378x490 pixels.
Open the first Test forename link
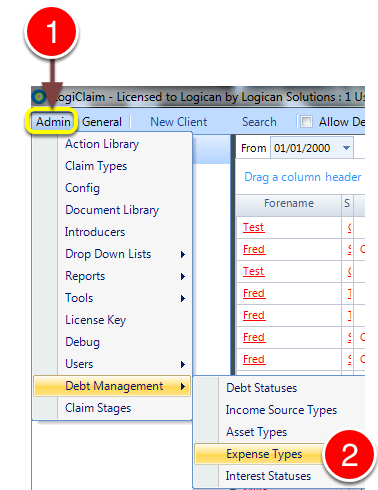(253, 227)
